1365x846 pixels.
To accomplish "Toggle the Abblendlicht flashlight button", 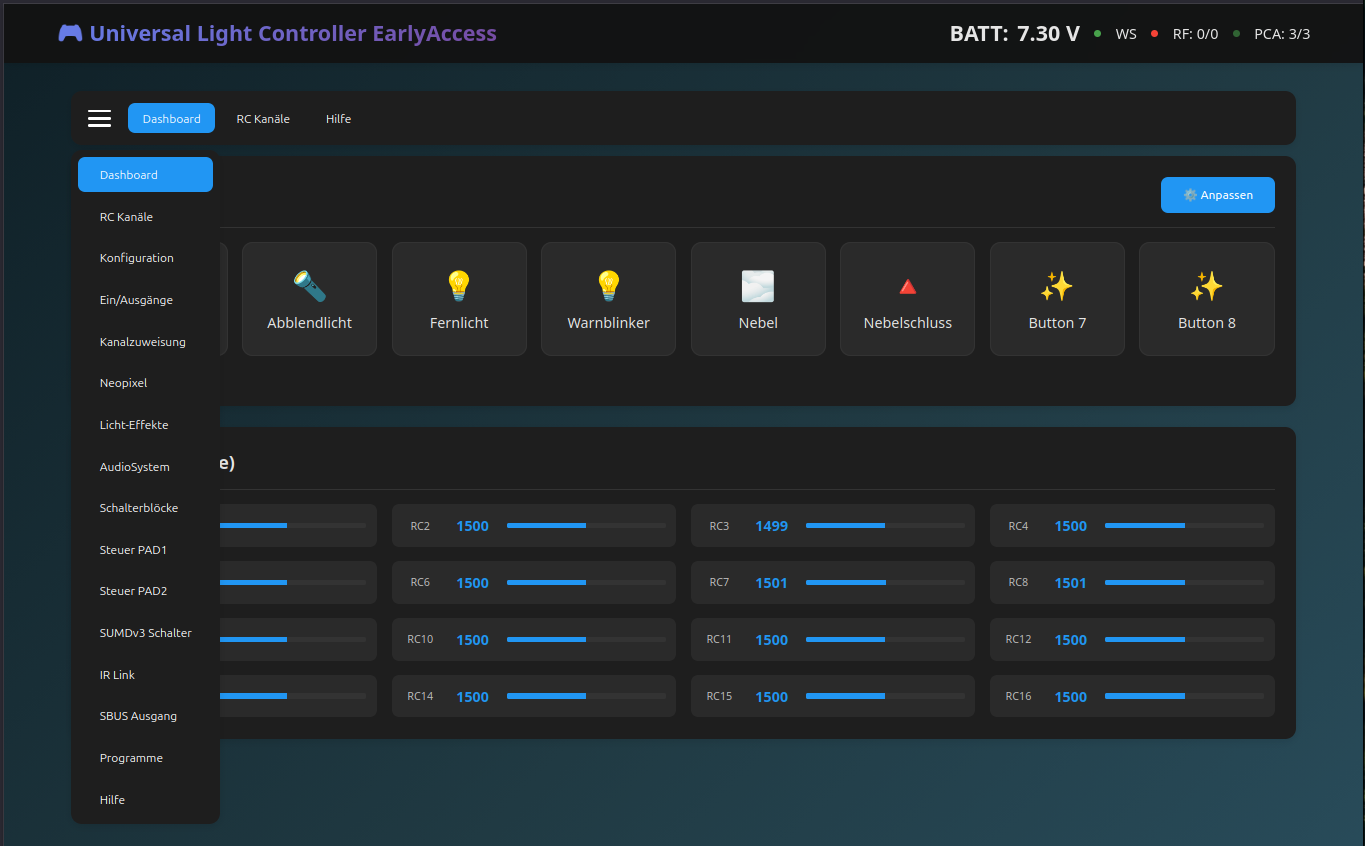I will (309, 299).
